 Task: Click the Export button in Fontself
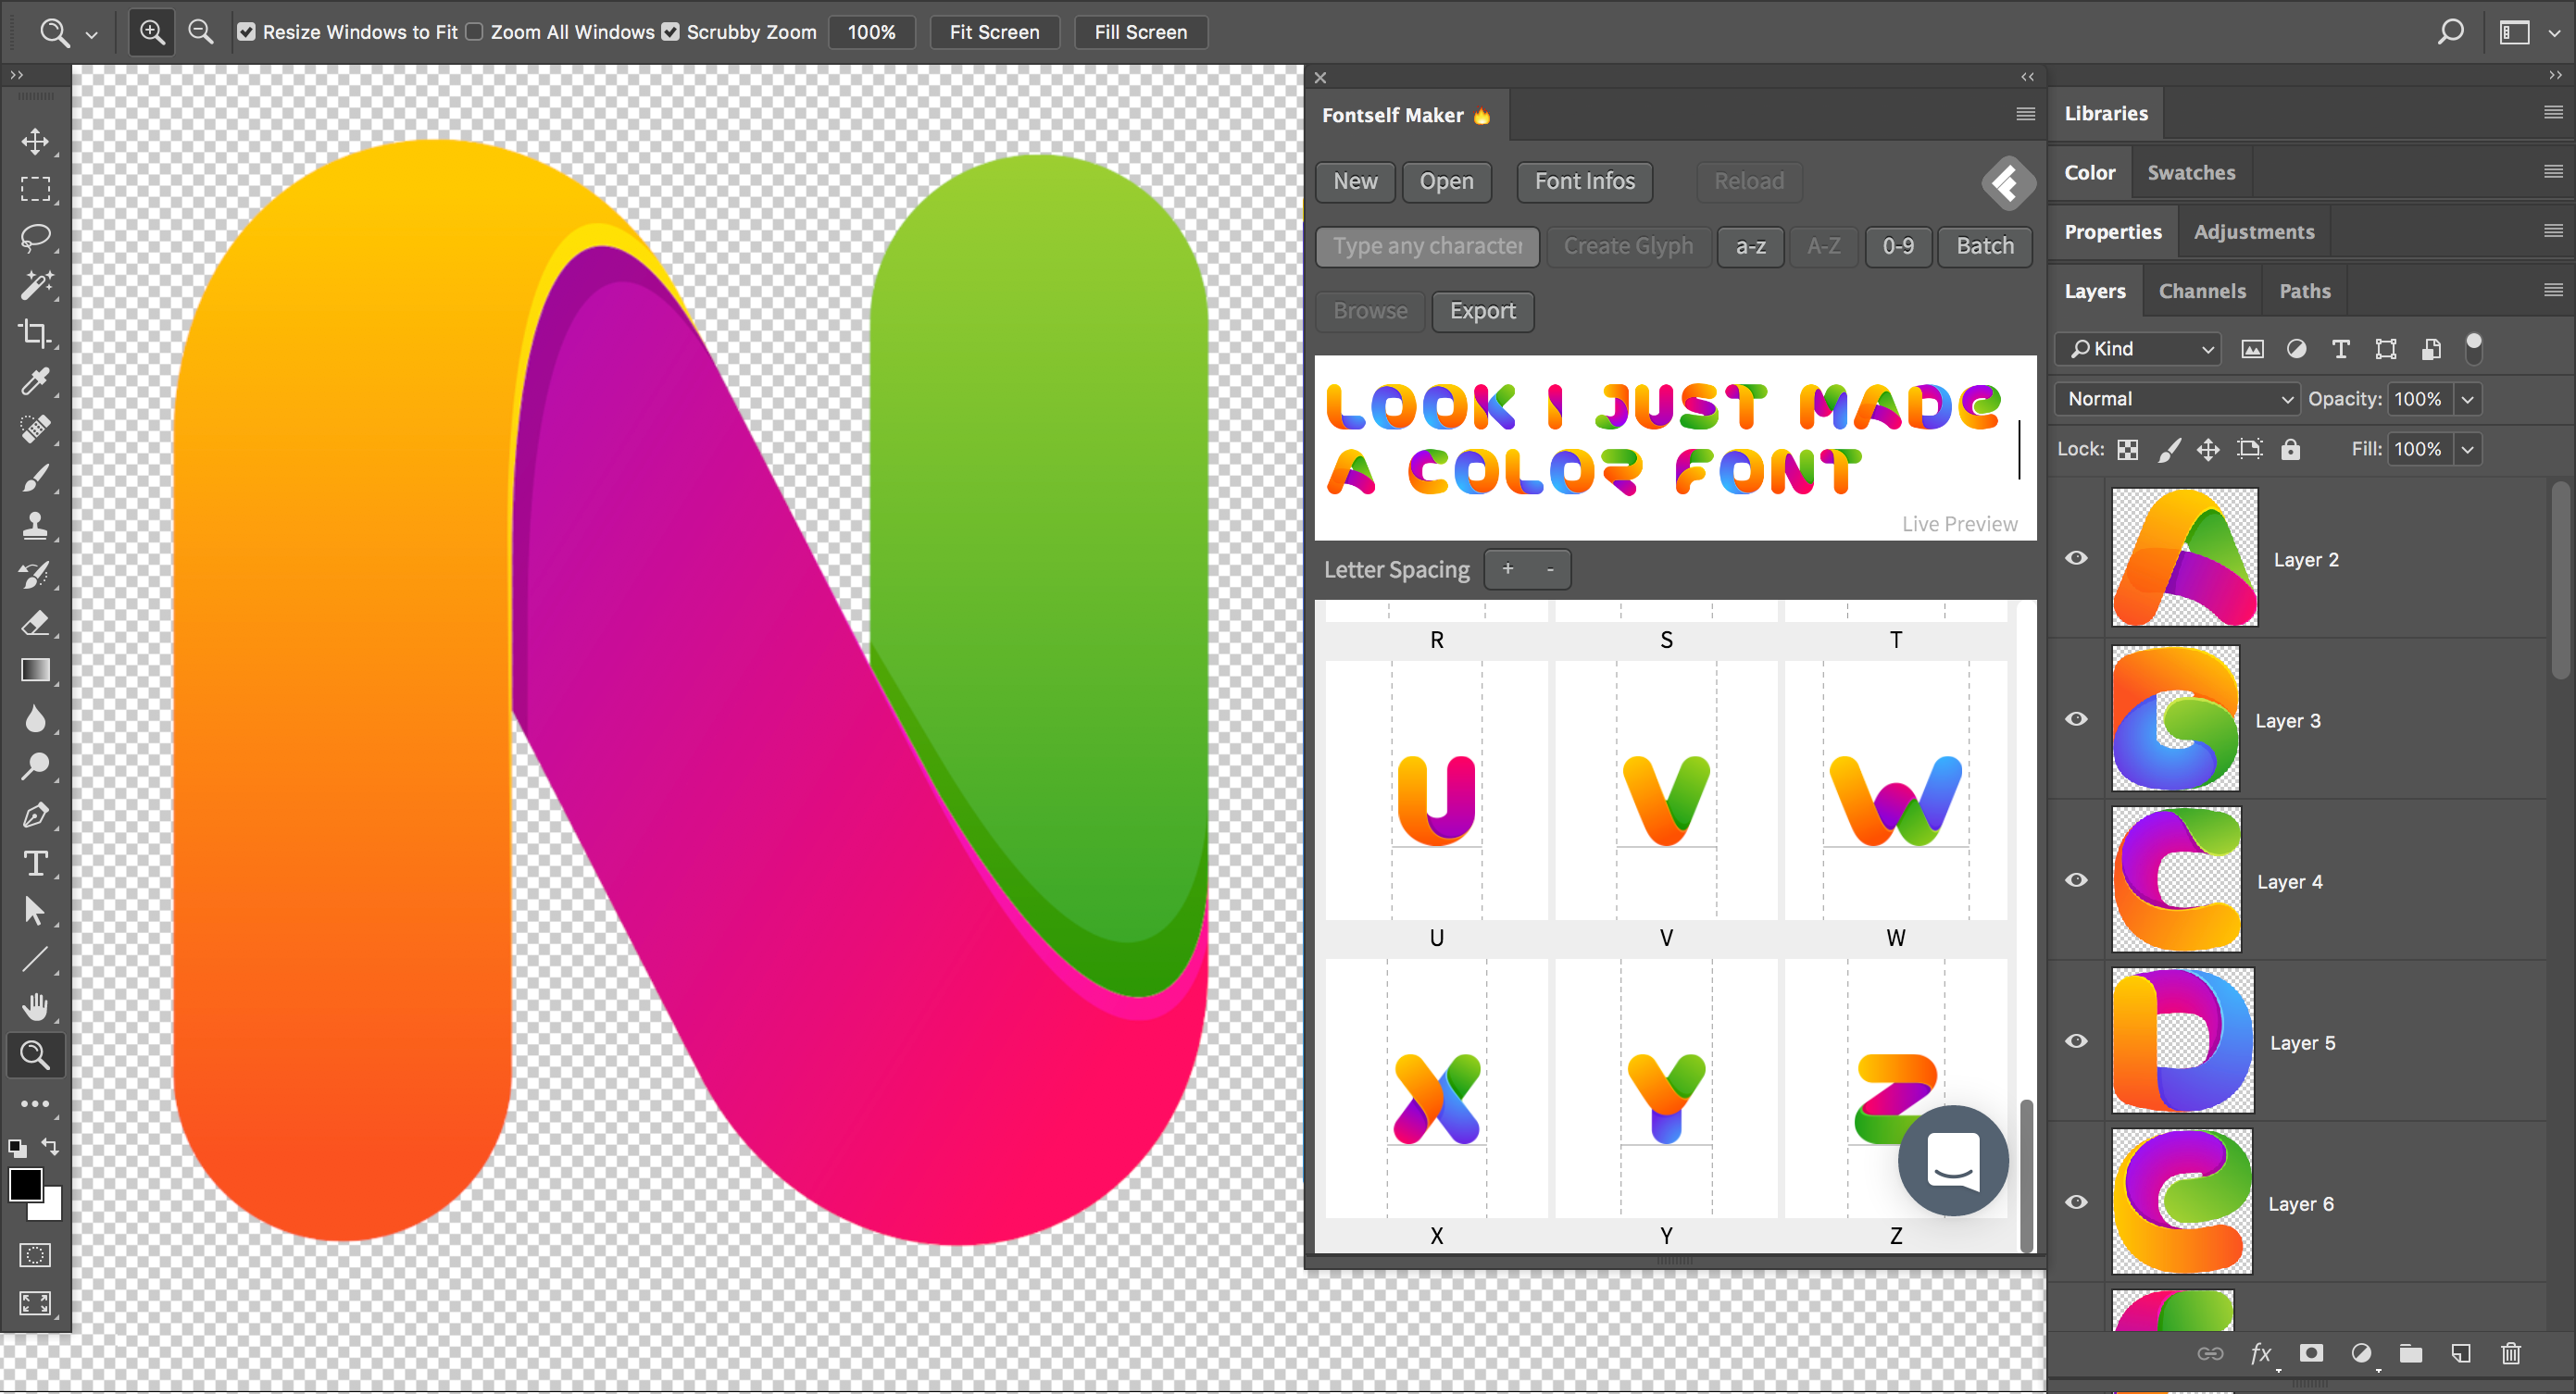point(1482,311)
